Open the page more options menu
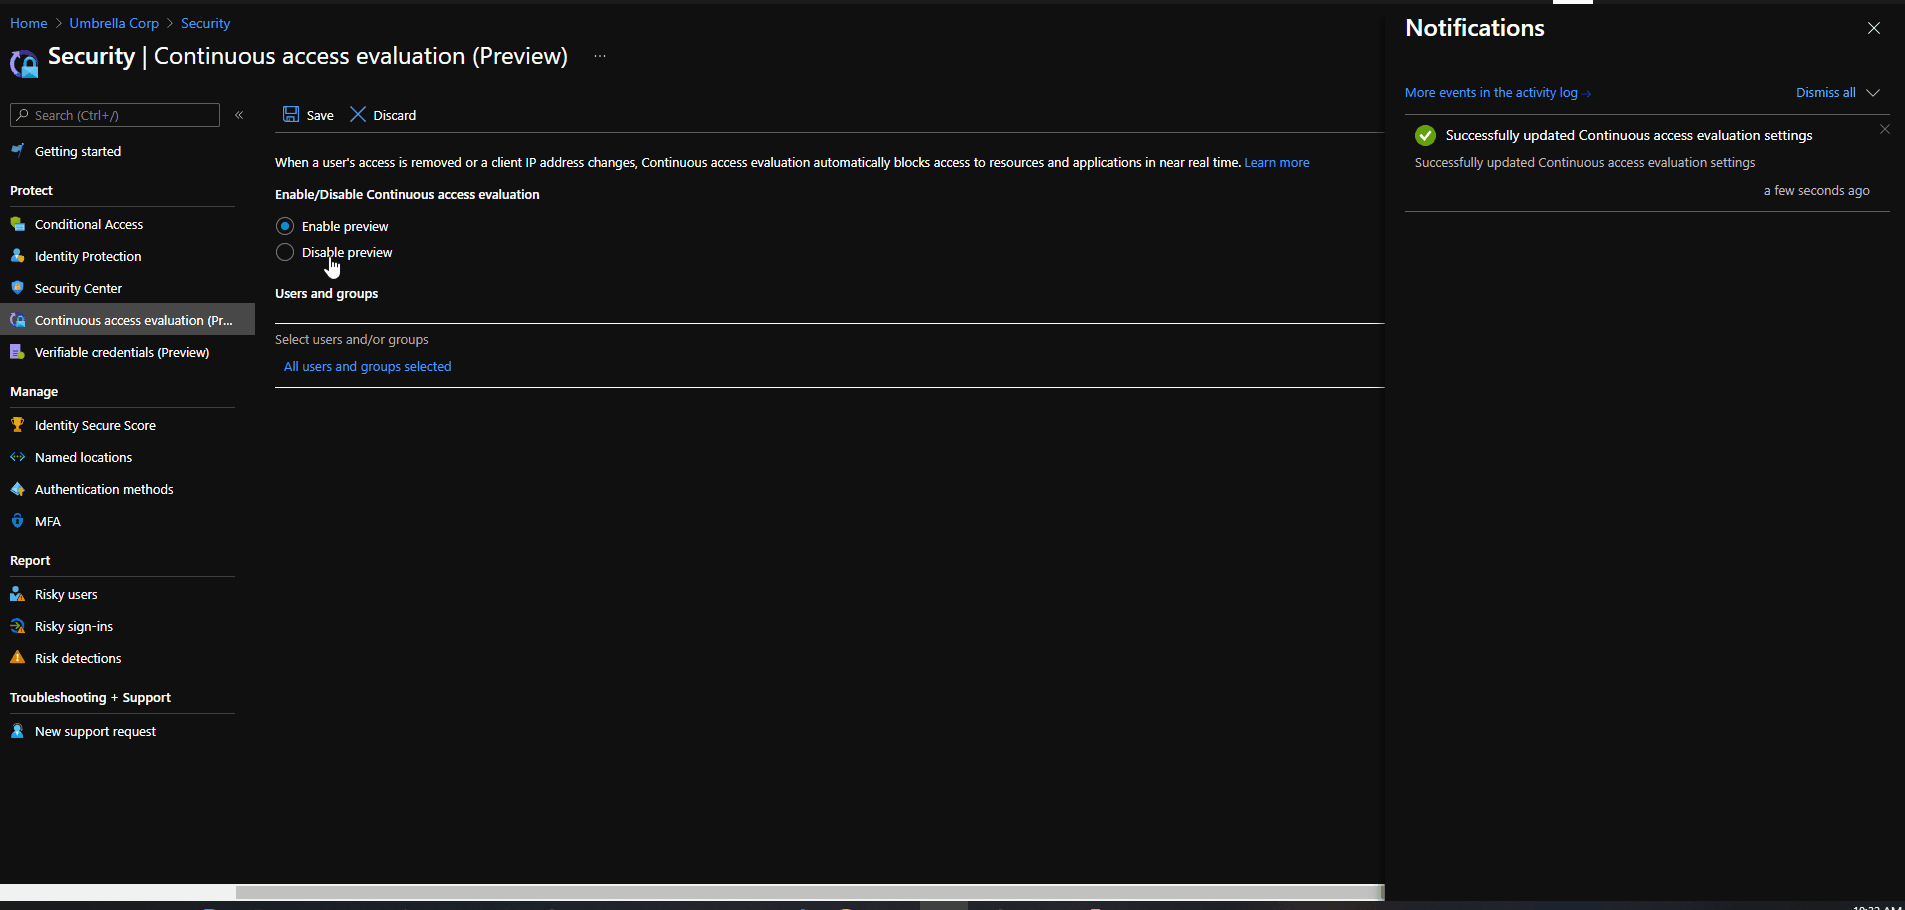The image size is (1905, 910). click(x=599, y=57)
